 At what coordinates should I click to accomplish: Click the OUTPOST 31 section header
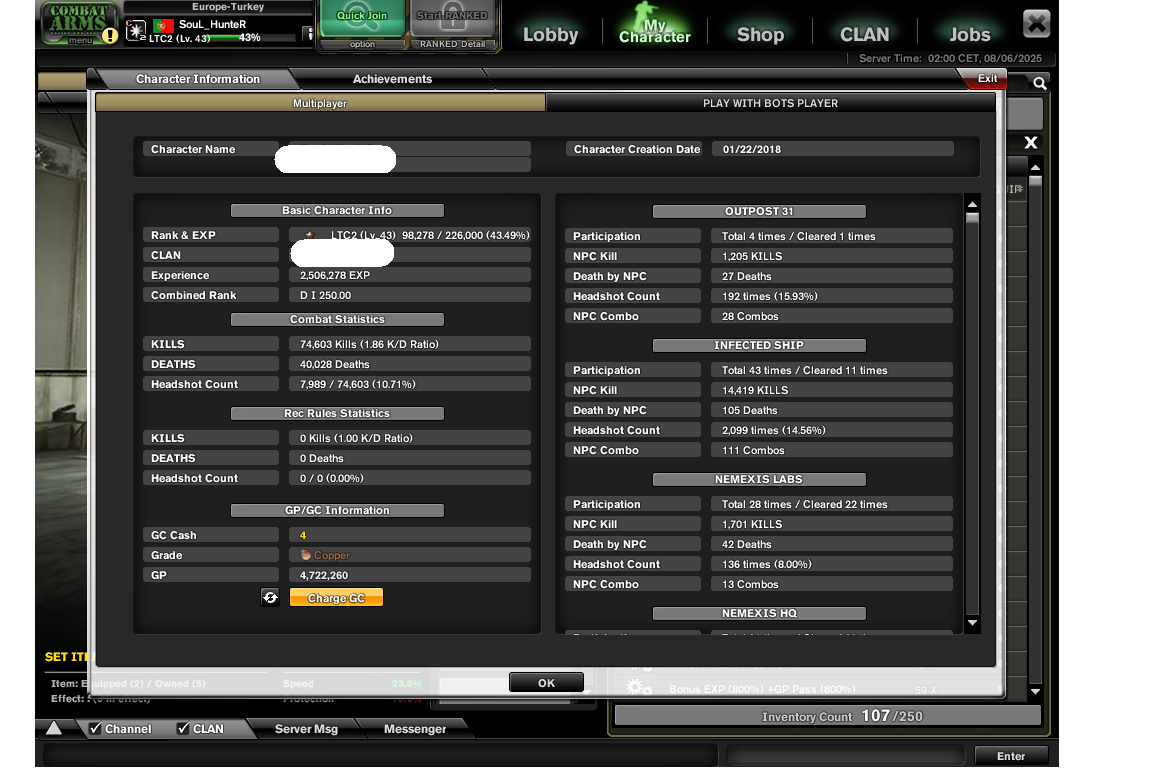point(759,211)
